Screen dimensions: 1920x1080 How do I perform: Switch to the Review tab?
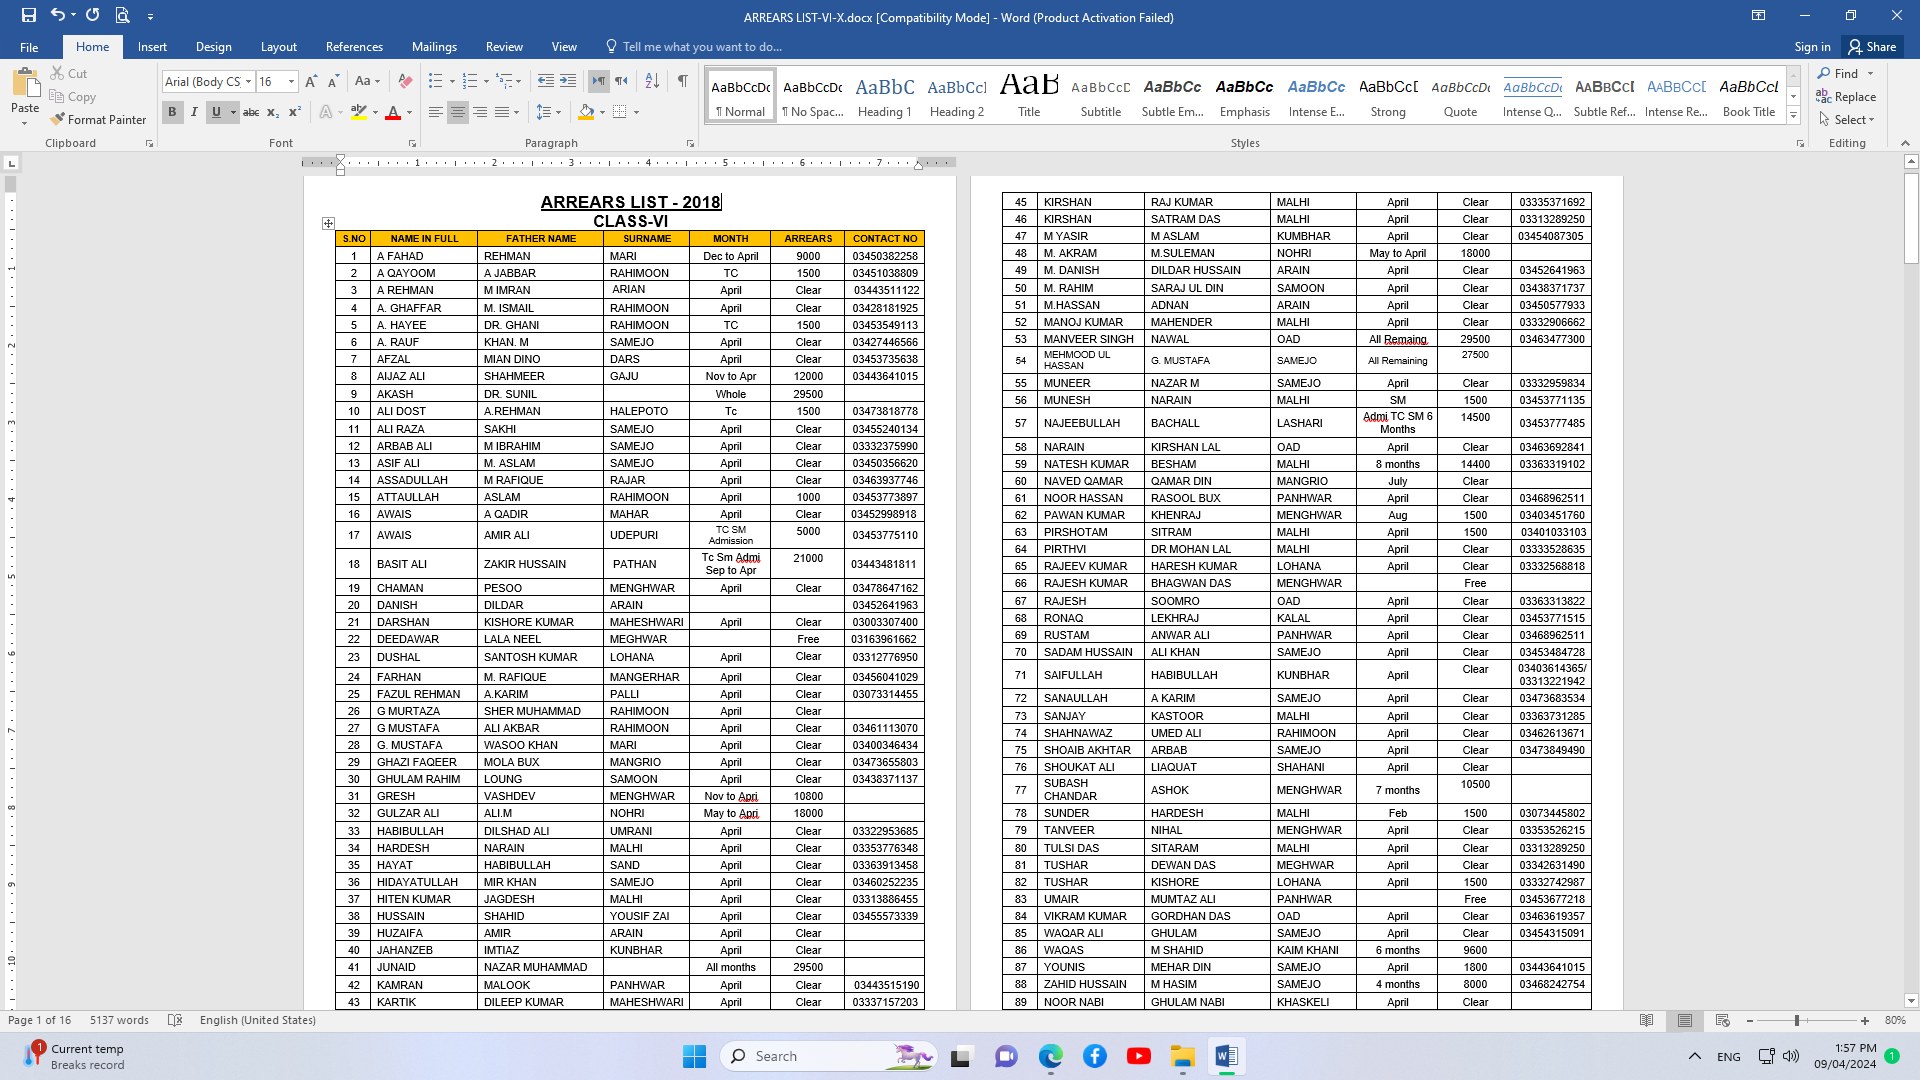(504, 47)
